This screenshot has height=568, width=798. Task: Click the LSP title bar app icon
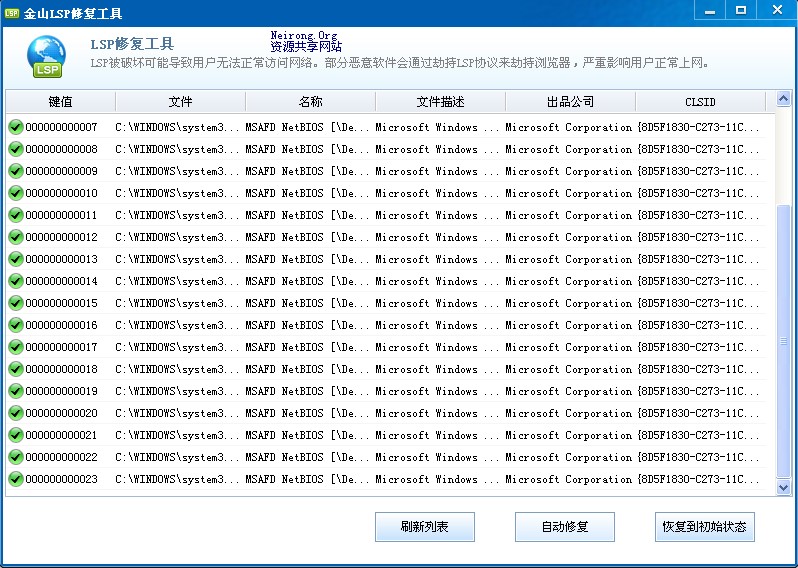[x=12, y=13]
